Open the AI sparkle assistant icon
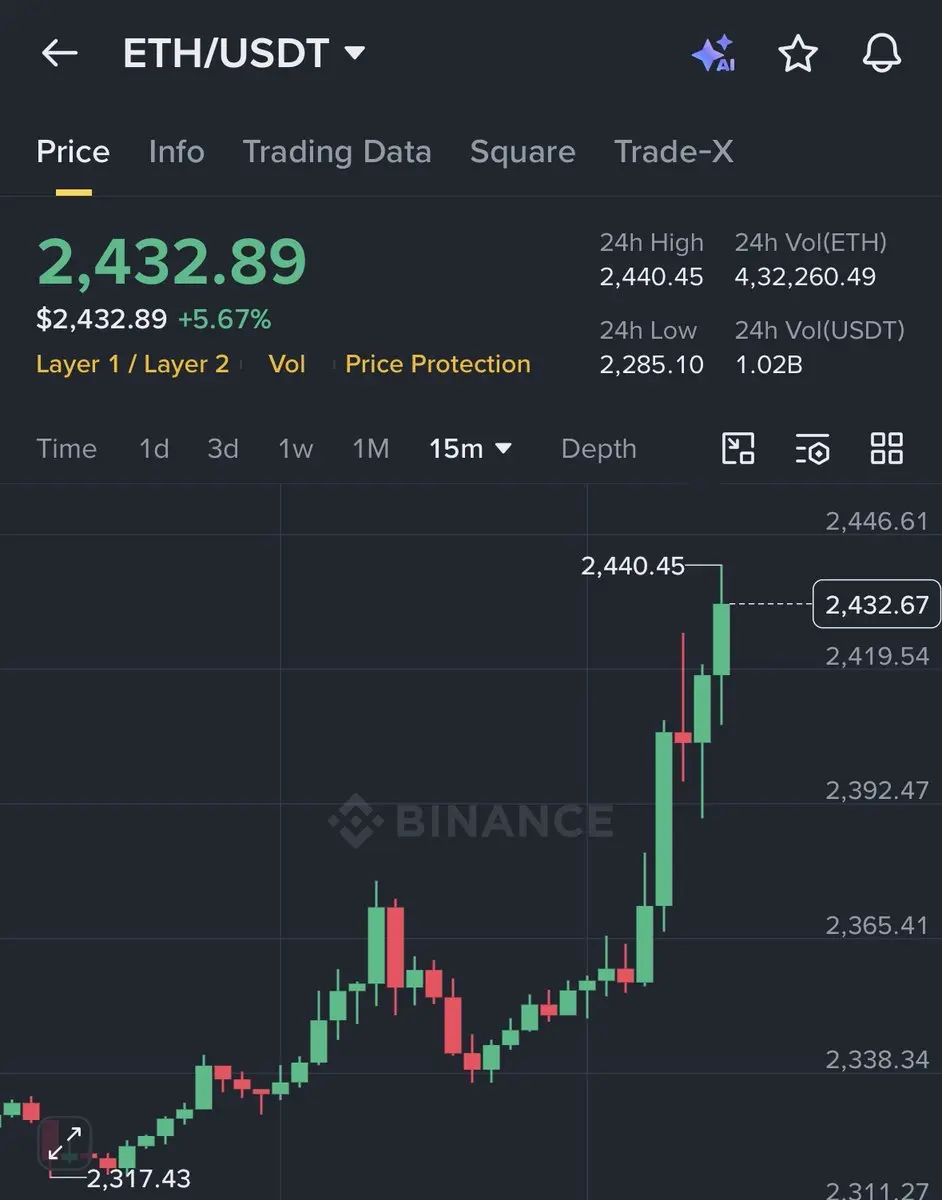Screen dimensions: 942x1200 coord(714,54)
